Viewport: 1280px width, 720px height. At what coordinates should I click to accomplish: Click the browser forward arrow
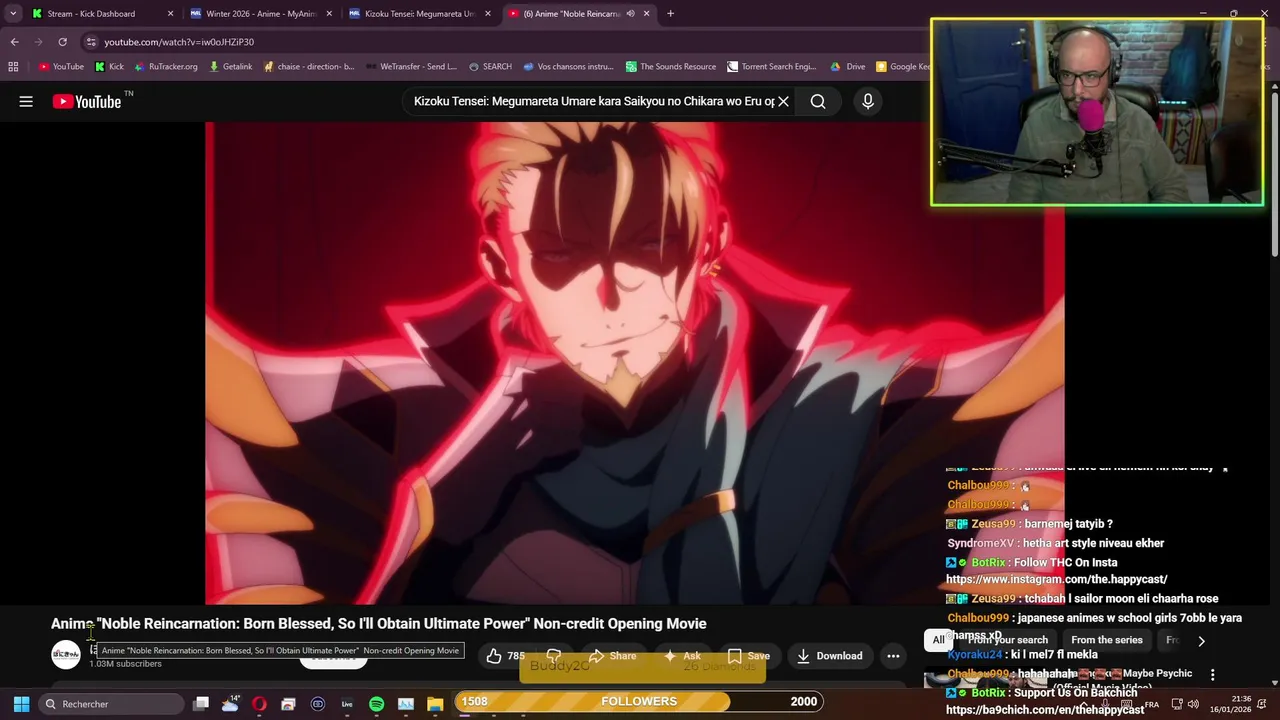point(38,42)
